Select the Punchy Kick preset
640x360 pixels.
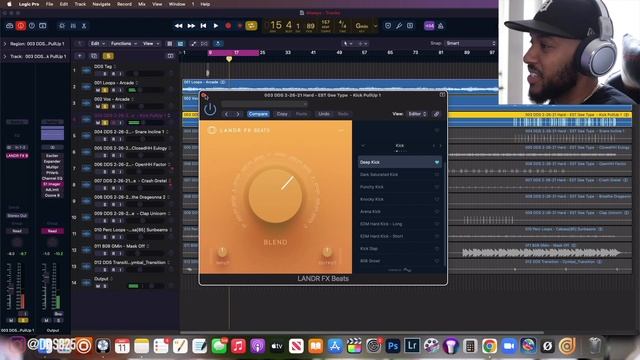(x=400, y=187)
